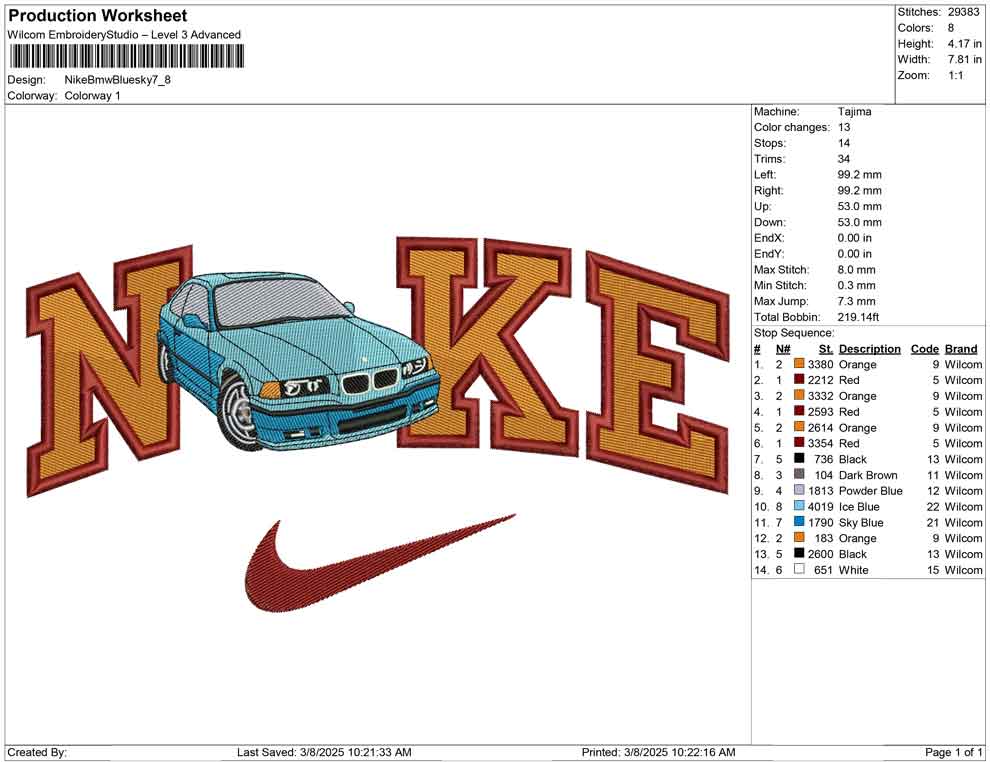This screenshot has height=762, width=990.
Task: Click the red swatch beside 2212 Red
Action: pyautogui.click(x=799, y=379)
